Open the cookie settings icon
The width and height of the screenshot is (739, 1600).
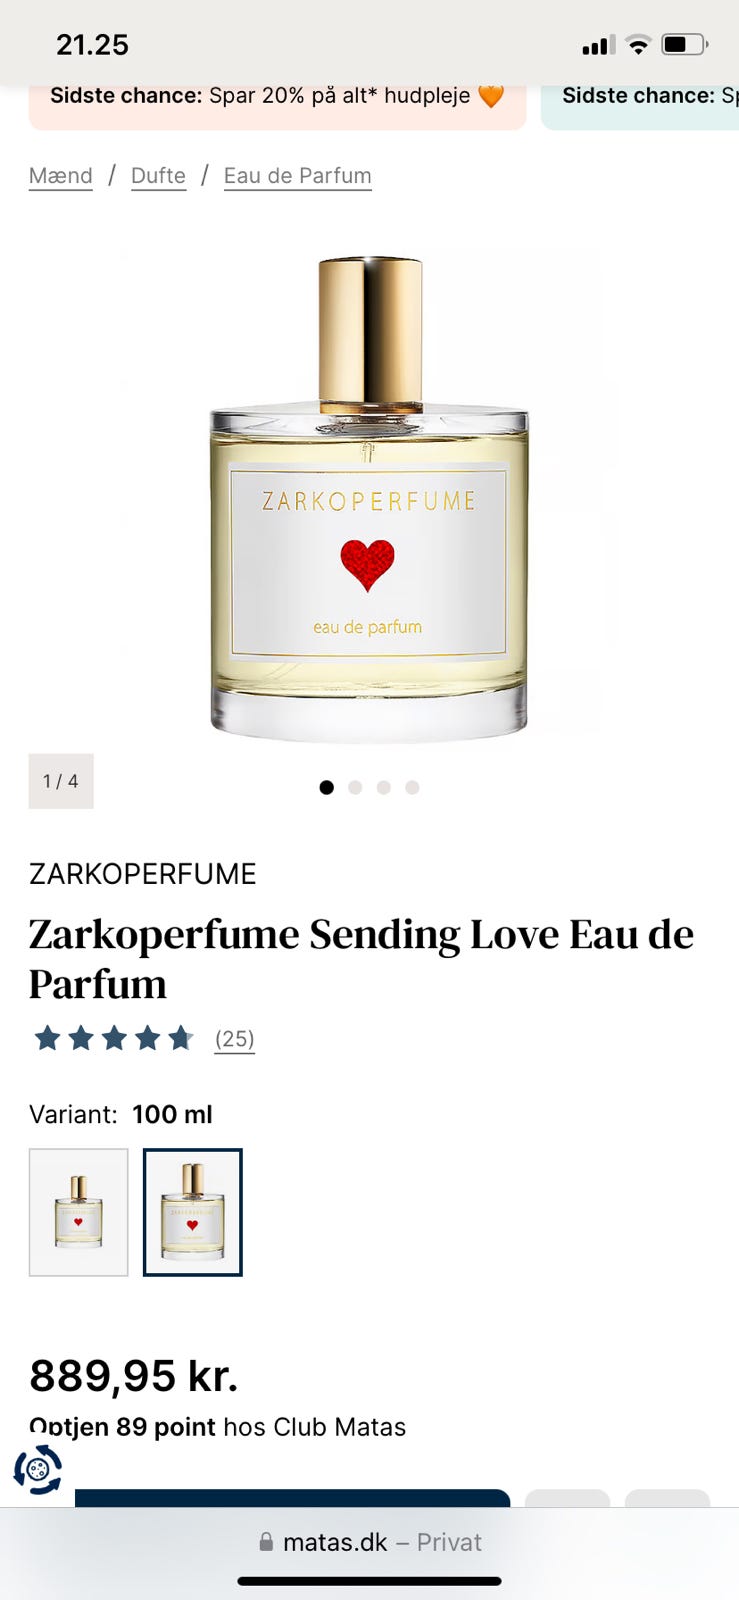point(38,1470)
